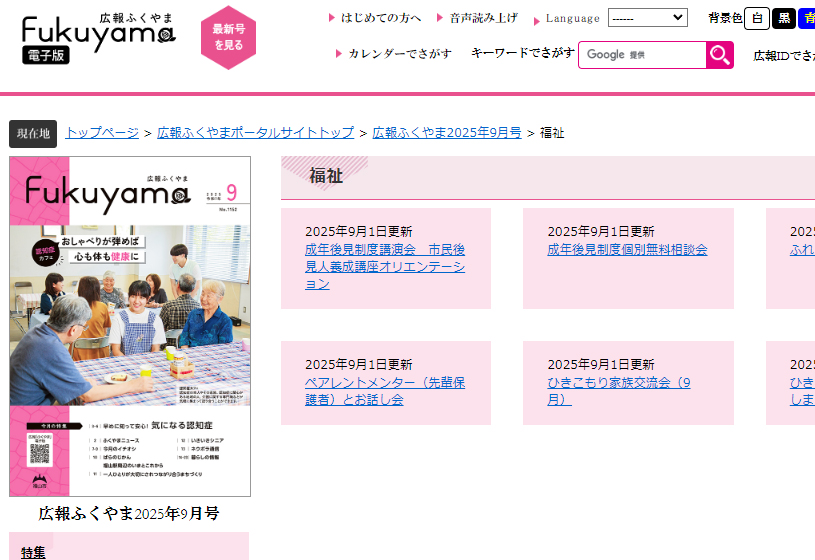815x560 pixels.
Task: Open ひきこもり家族交流会（9月） link
Action: pyautogui.click(x=619, y=391)
